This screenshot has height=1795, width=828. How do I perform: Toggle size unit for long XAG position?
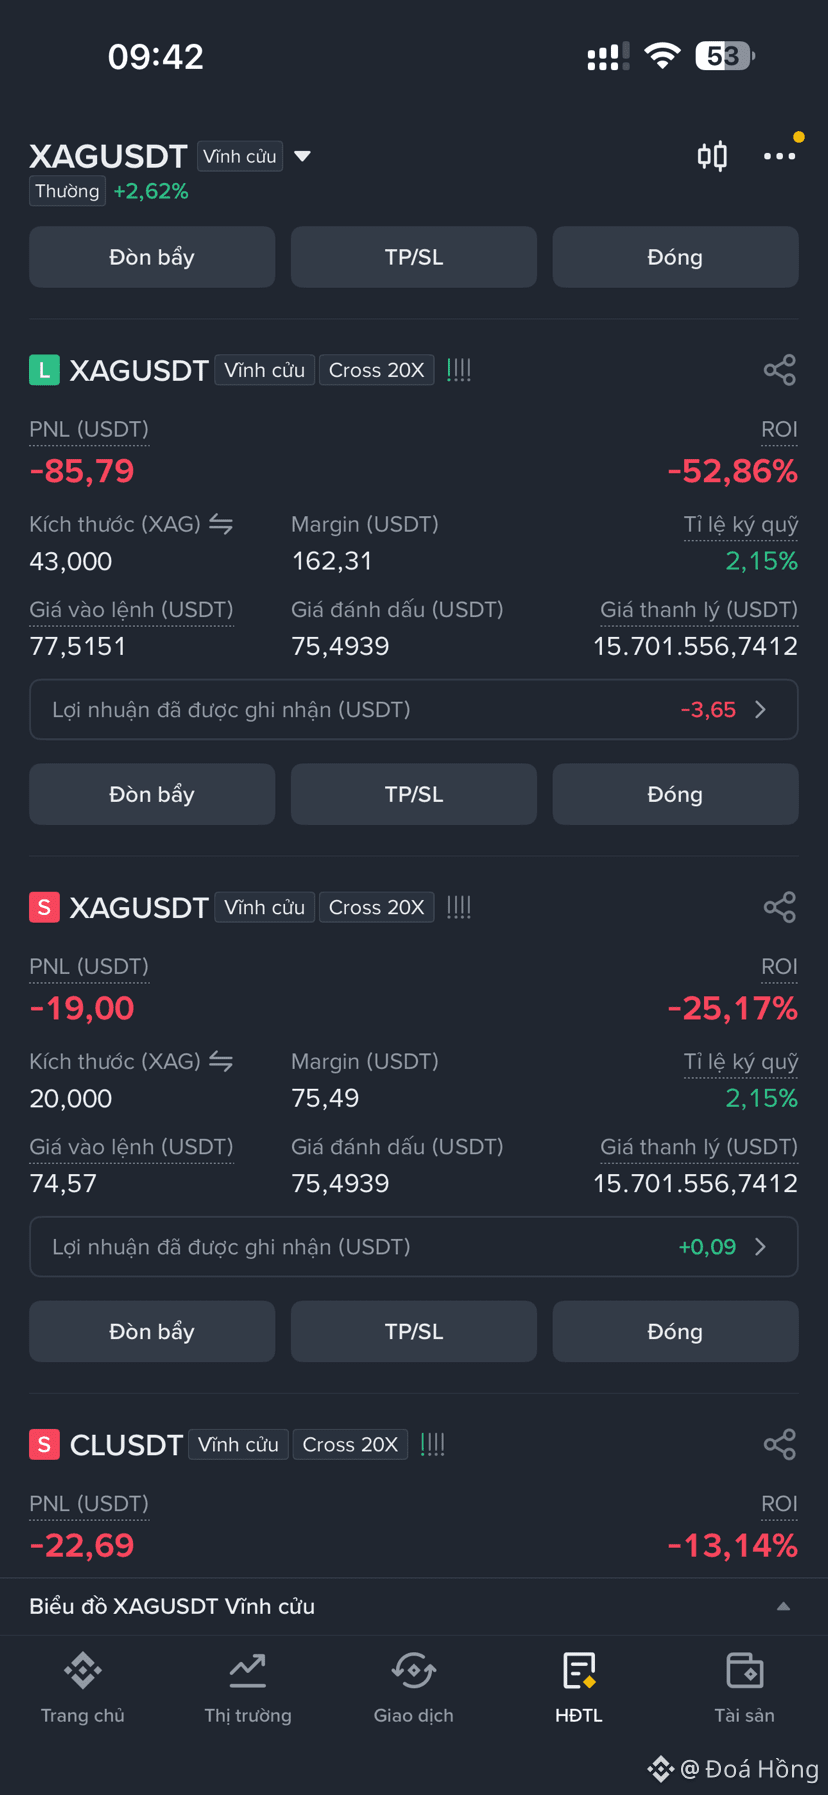pyautogui.click(x=221, y=524)
